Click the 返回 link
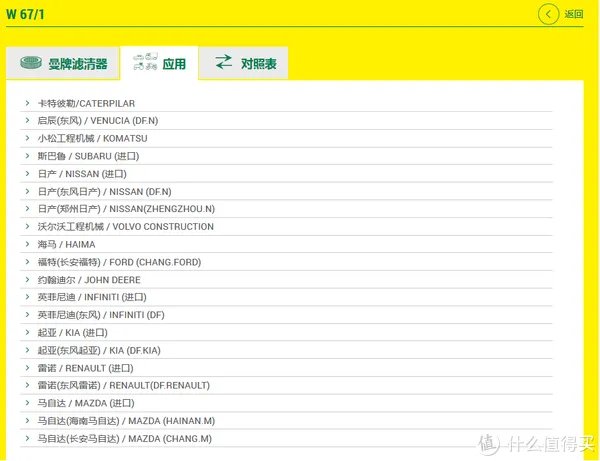Image resolution: width=600 pixels, height=461 pixels. click(x=574, y=14)
